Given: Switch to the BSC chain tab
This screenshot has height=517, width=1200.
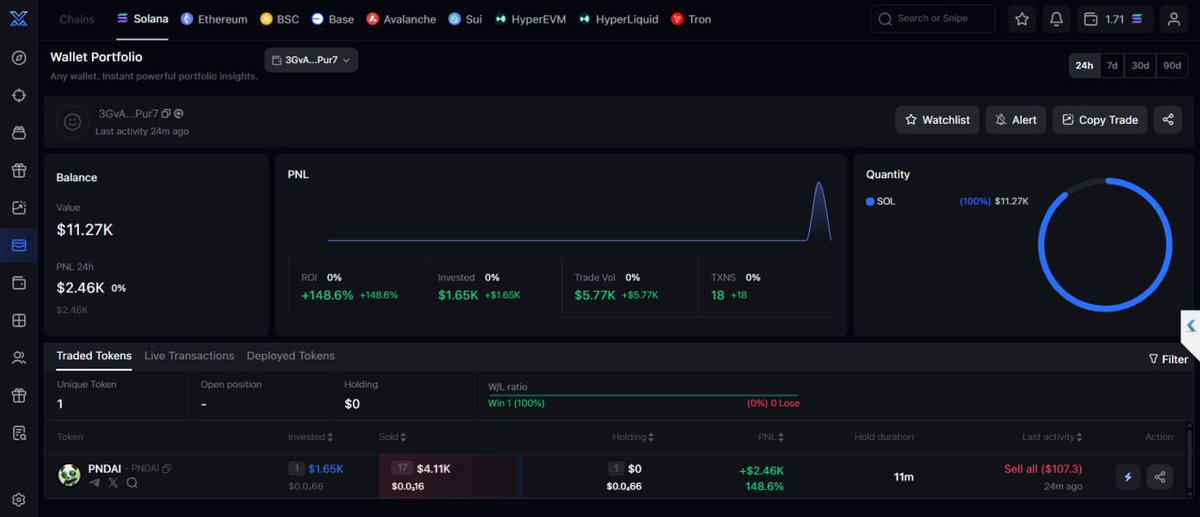Looking at the screenshot, I should [279, 19].
